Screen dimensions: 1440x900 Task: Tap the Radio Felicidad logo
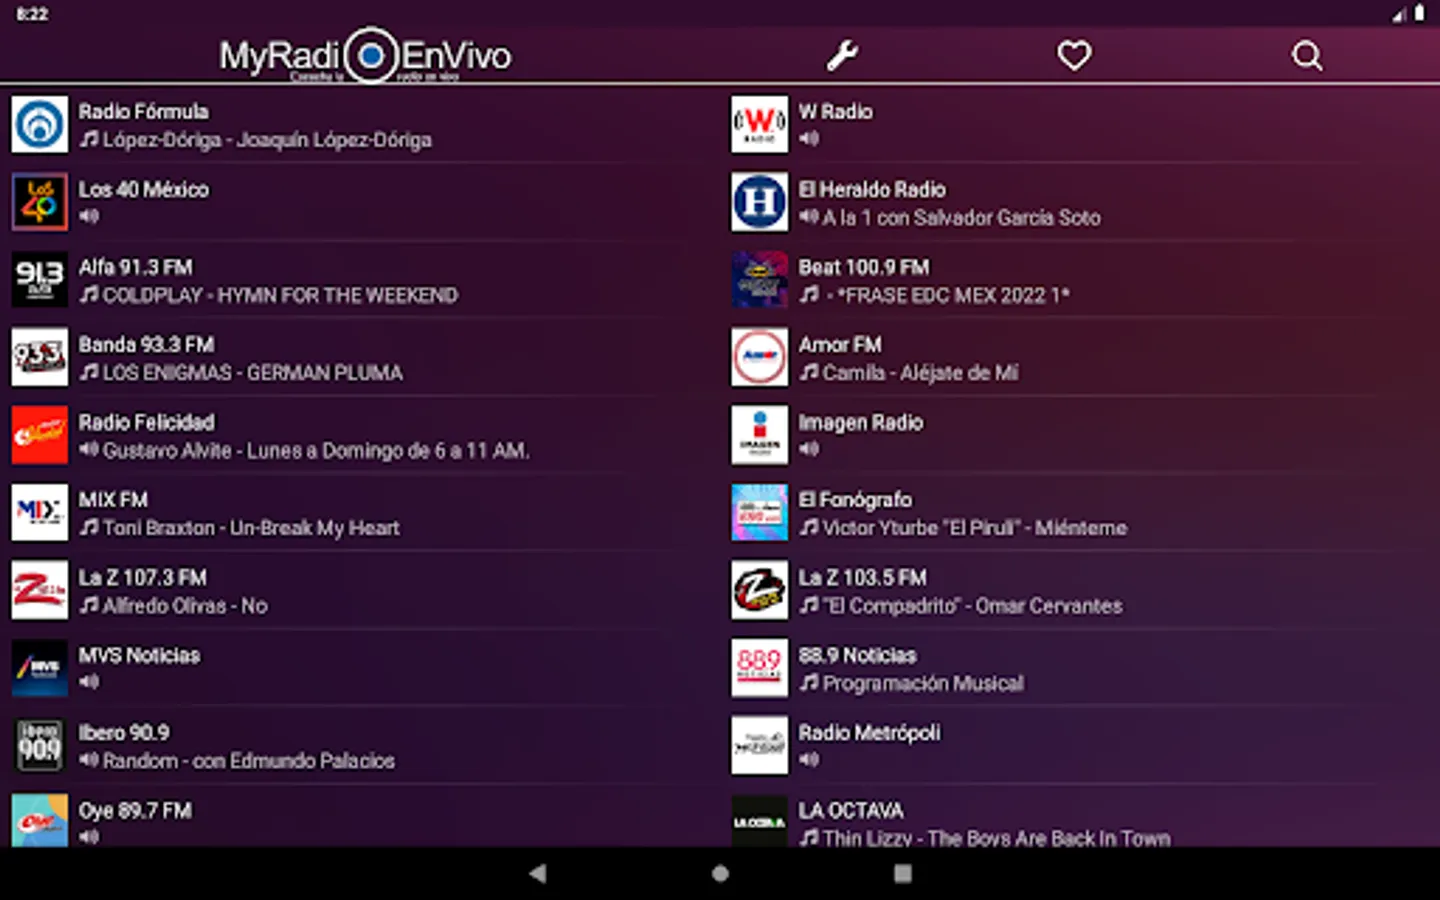point(40,435)
